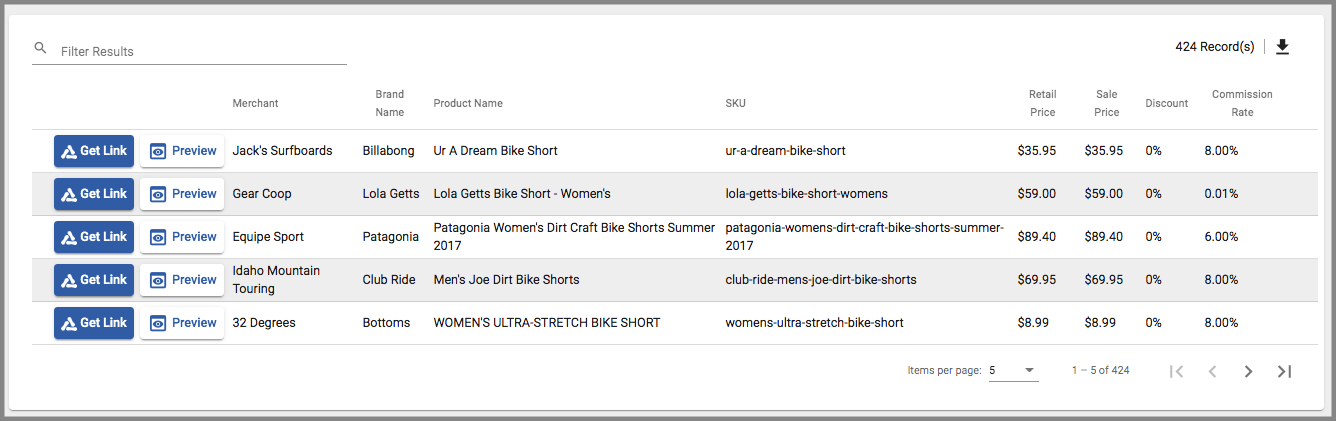The image size is (1336, 421).
Task: Download the 424 records as a file
Action: [1282, 47]
